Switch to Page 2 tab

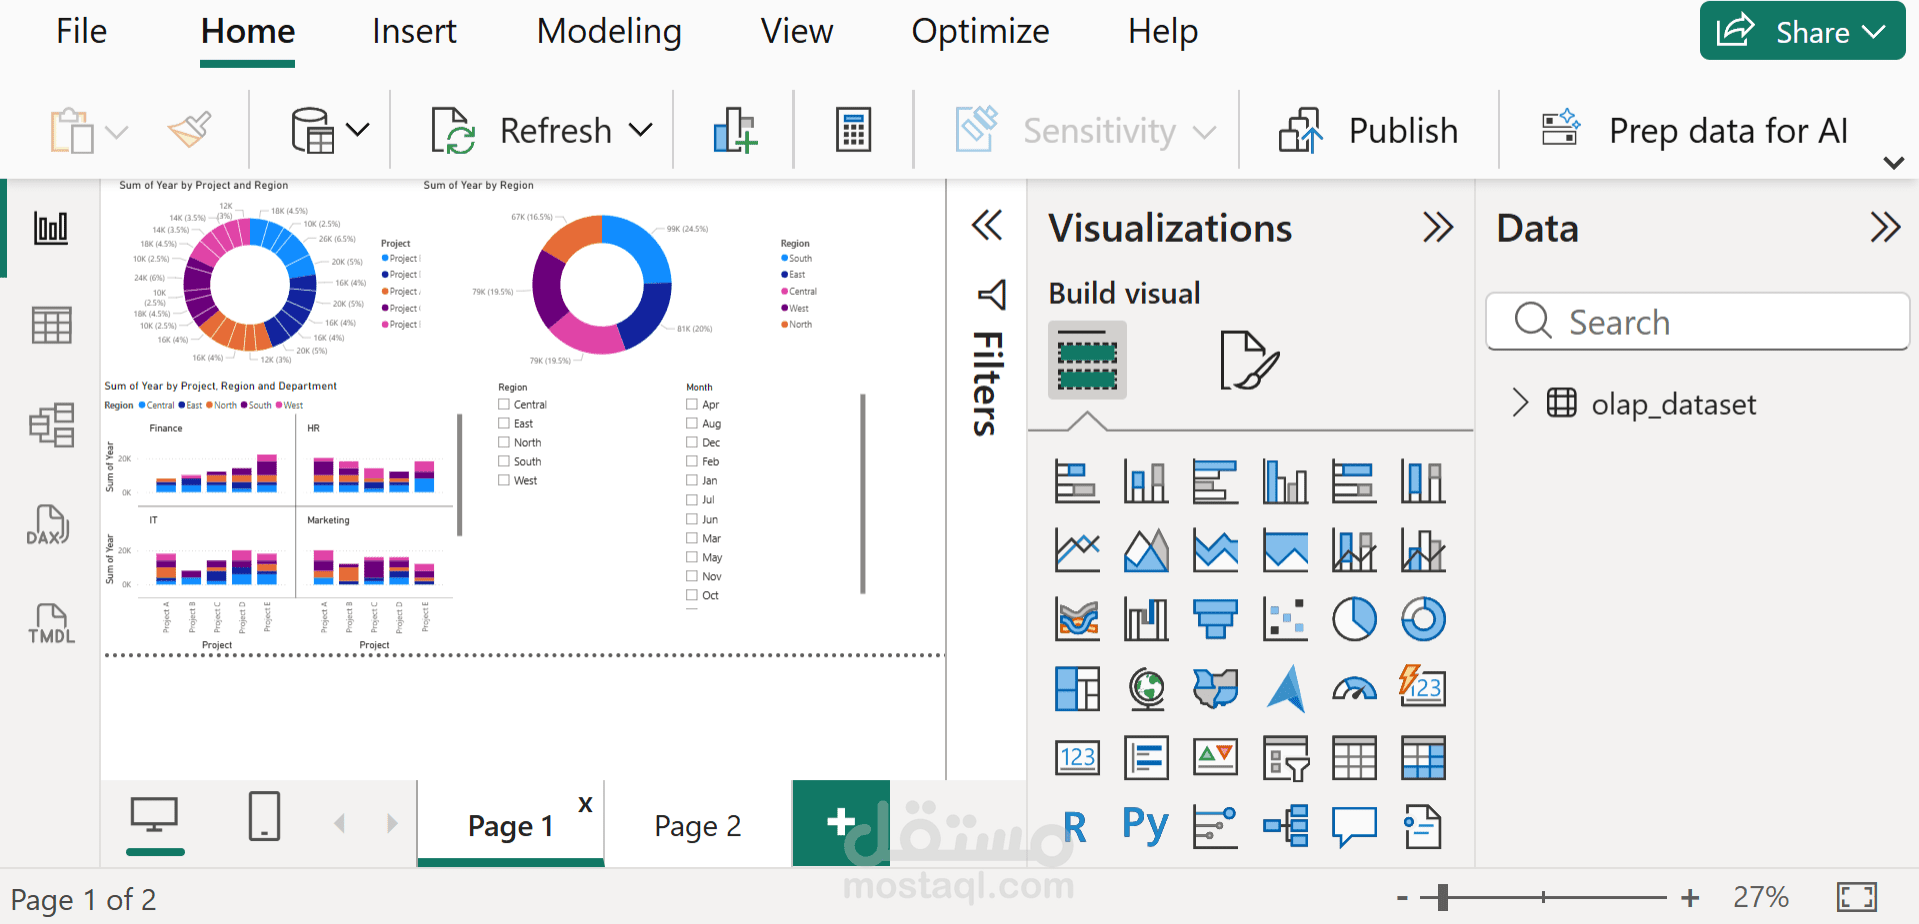pyautogui.click(x=697, y=826)
